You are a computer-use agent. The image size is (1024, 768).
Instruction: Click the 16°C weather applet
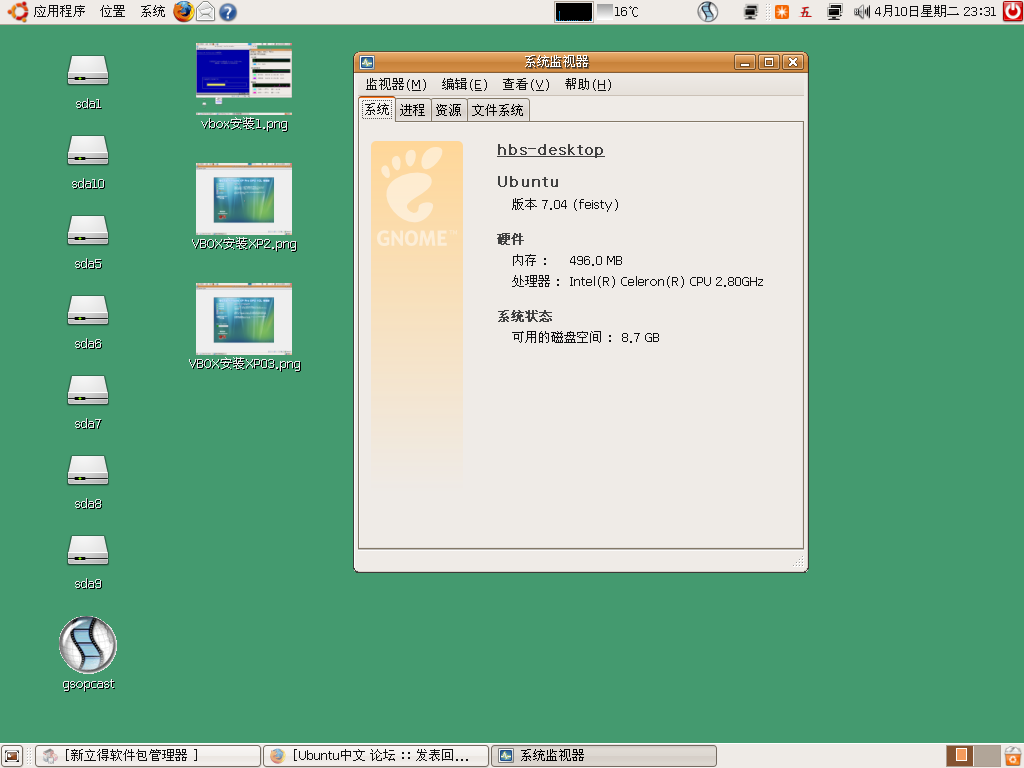point(618,12)
